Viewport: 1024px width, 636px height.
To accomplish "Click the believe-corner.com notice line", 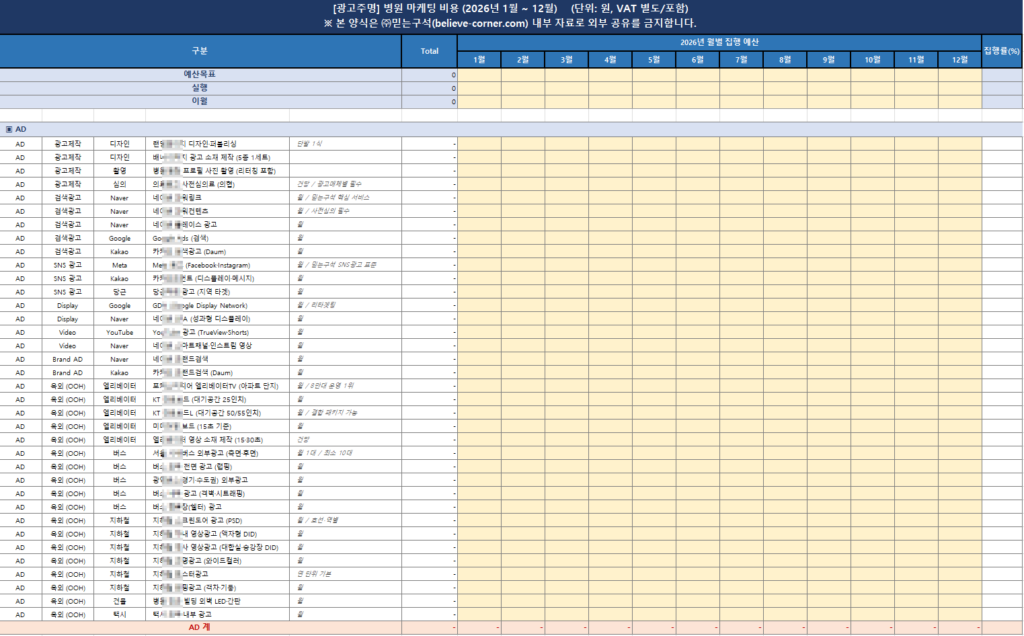I will [x=511, y=24].
